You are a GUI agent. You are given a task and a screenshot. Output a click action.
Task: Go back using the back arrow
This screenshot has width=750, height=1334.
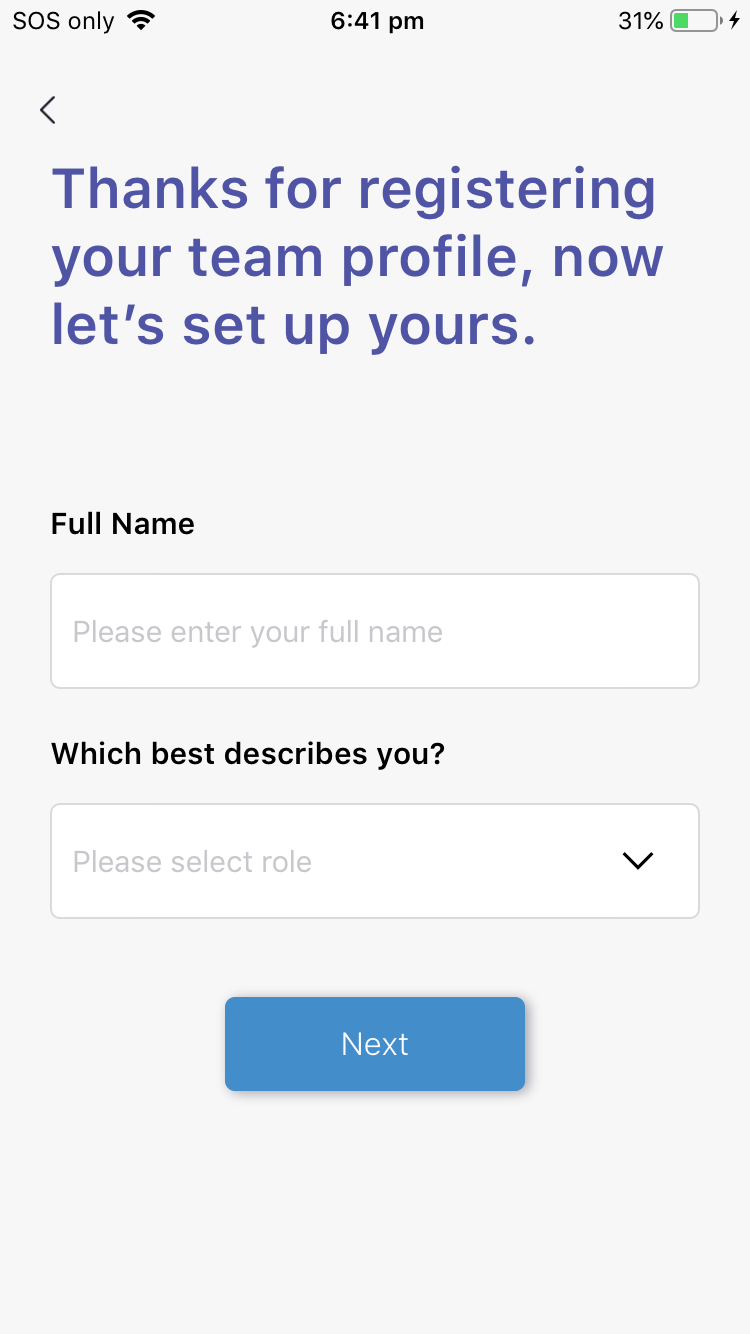[47, 110]
